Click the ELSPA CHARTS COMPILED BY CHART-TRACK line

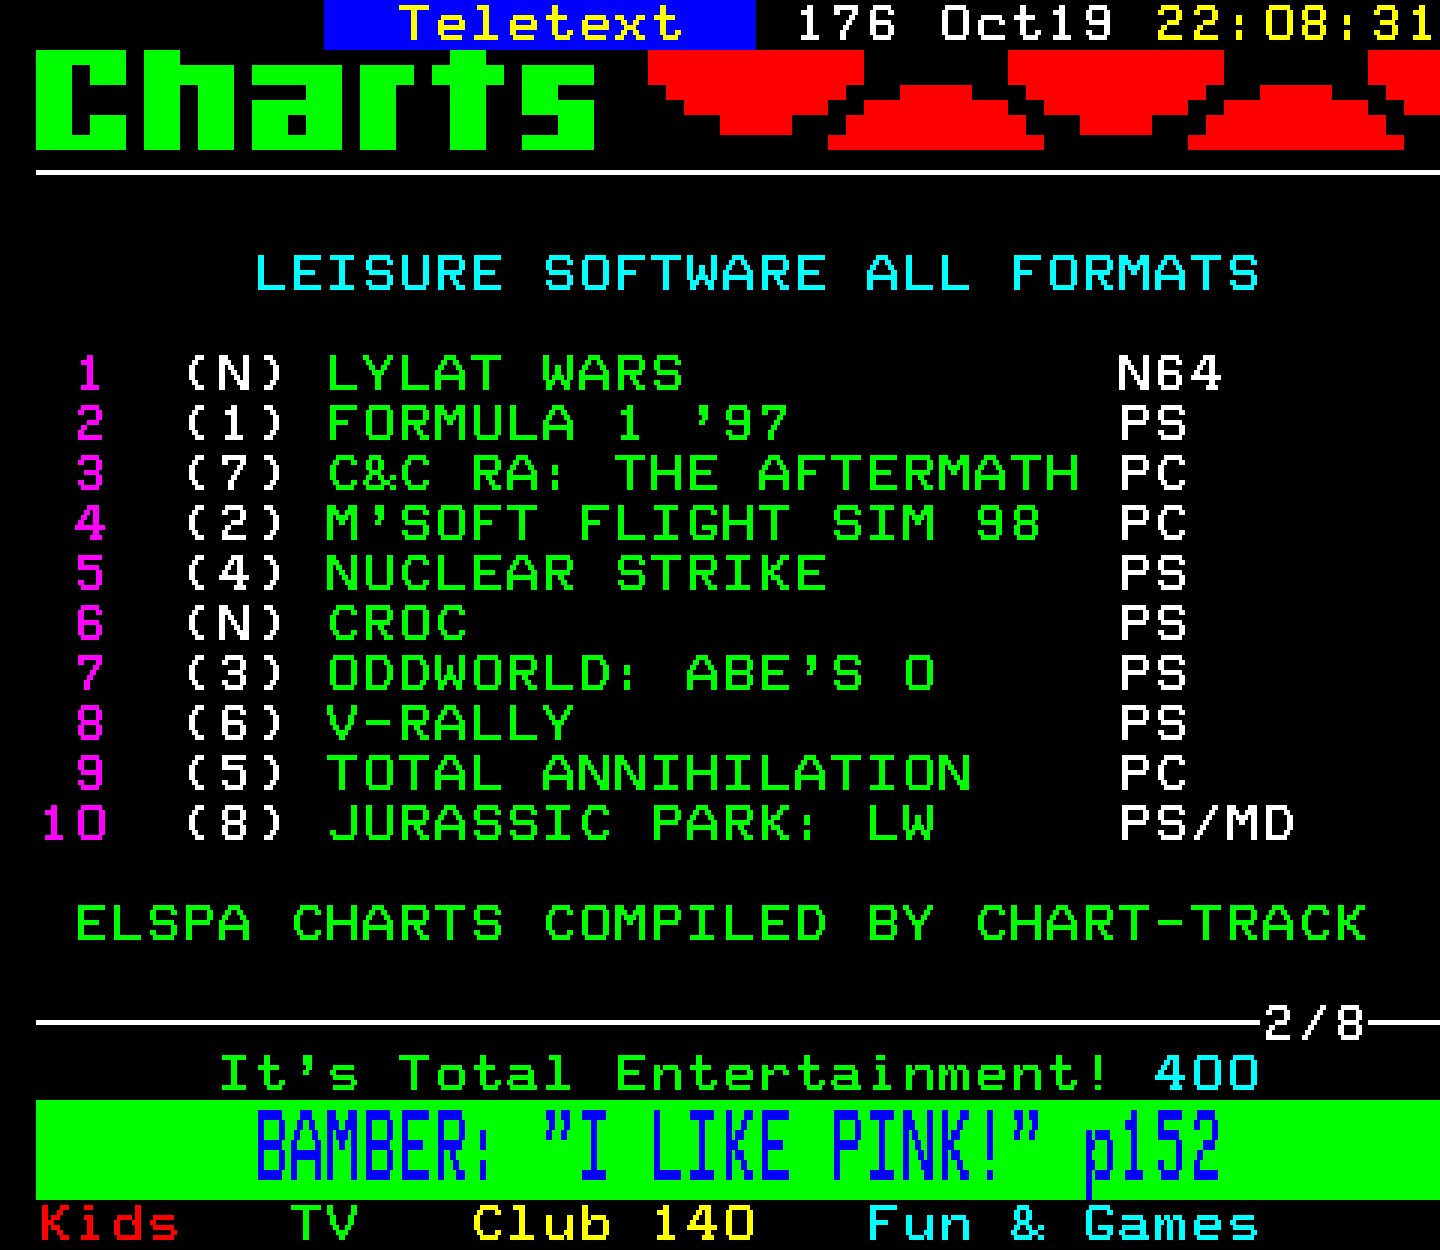[721, 924]
